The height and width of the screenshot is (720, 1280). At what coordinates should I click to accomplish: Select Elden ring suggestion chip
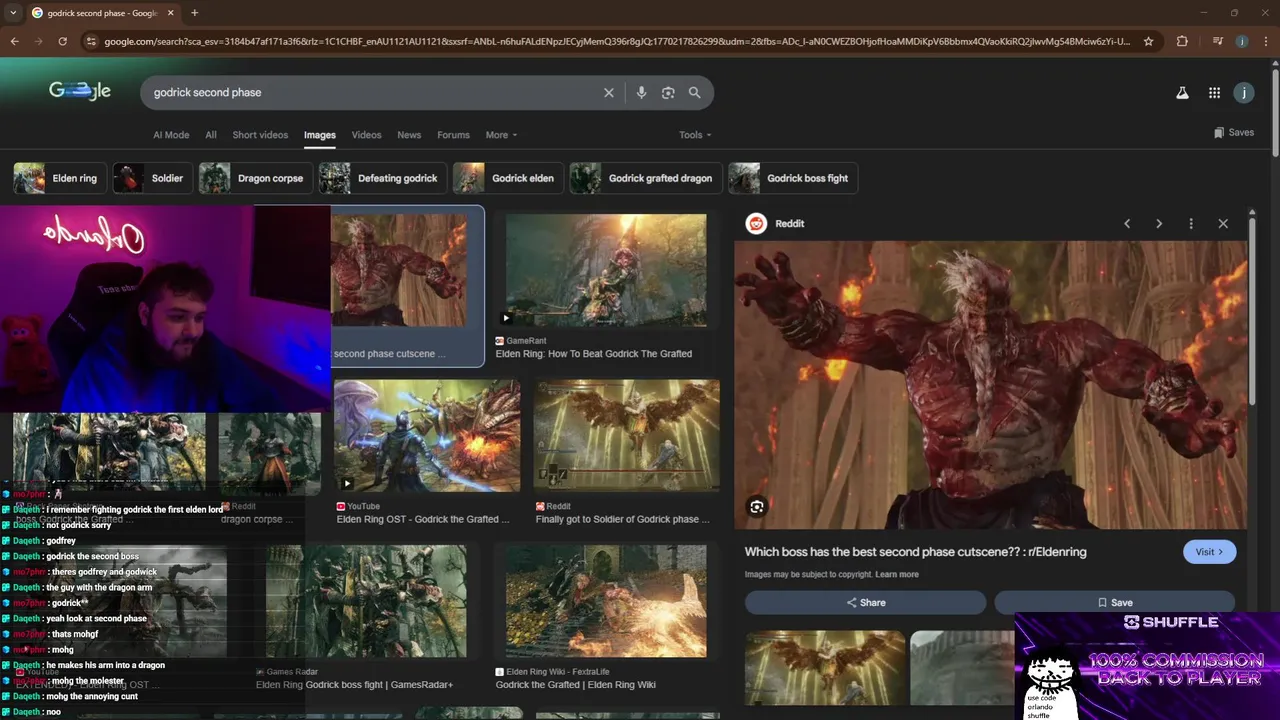[59, 178]
